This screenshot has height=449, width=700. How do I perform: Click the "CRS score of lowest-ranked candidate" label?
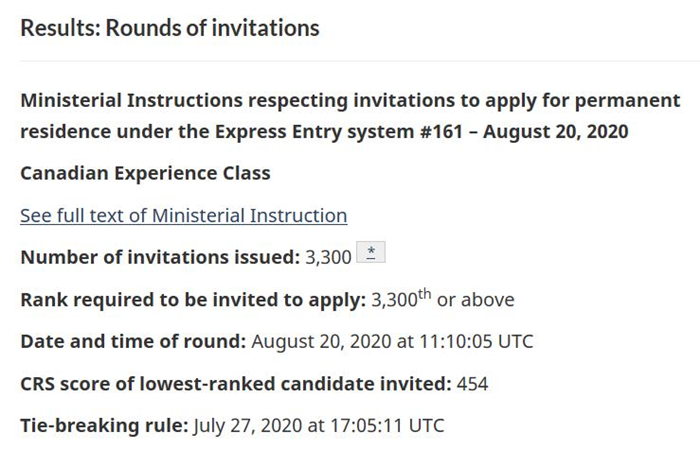pyautogui.click(x=235, y=383)
